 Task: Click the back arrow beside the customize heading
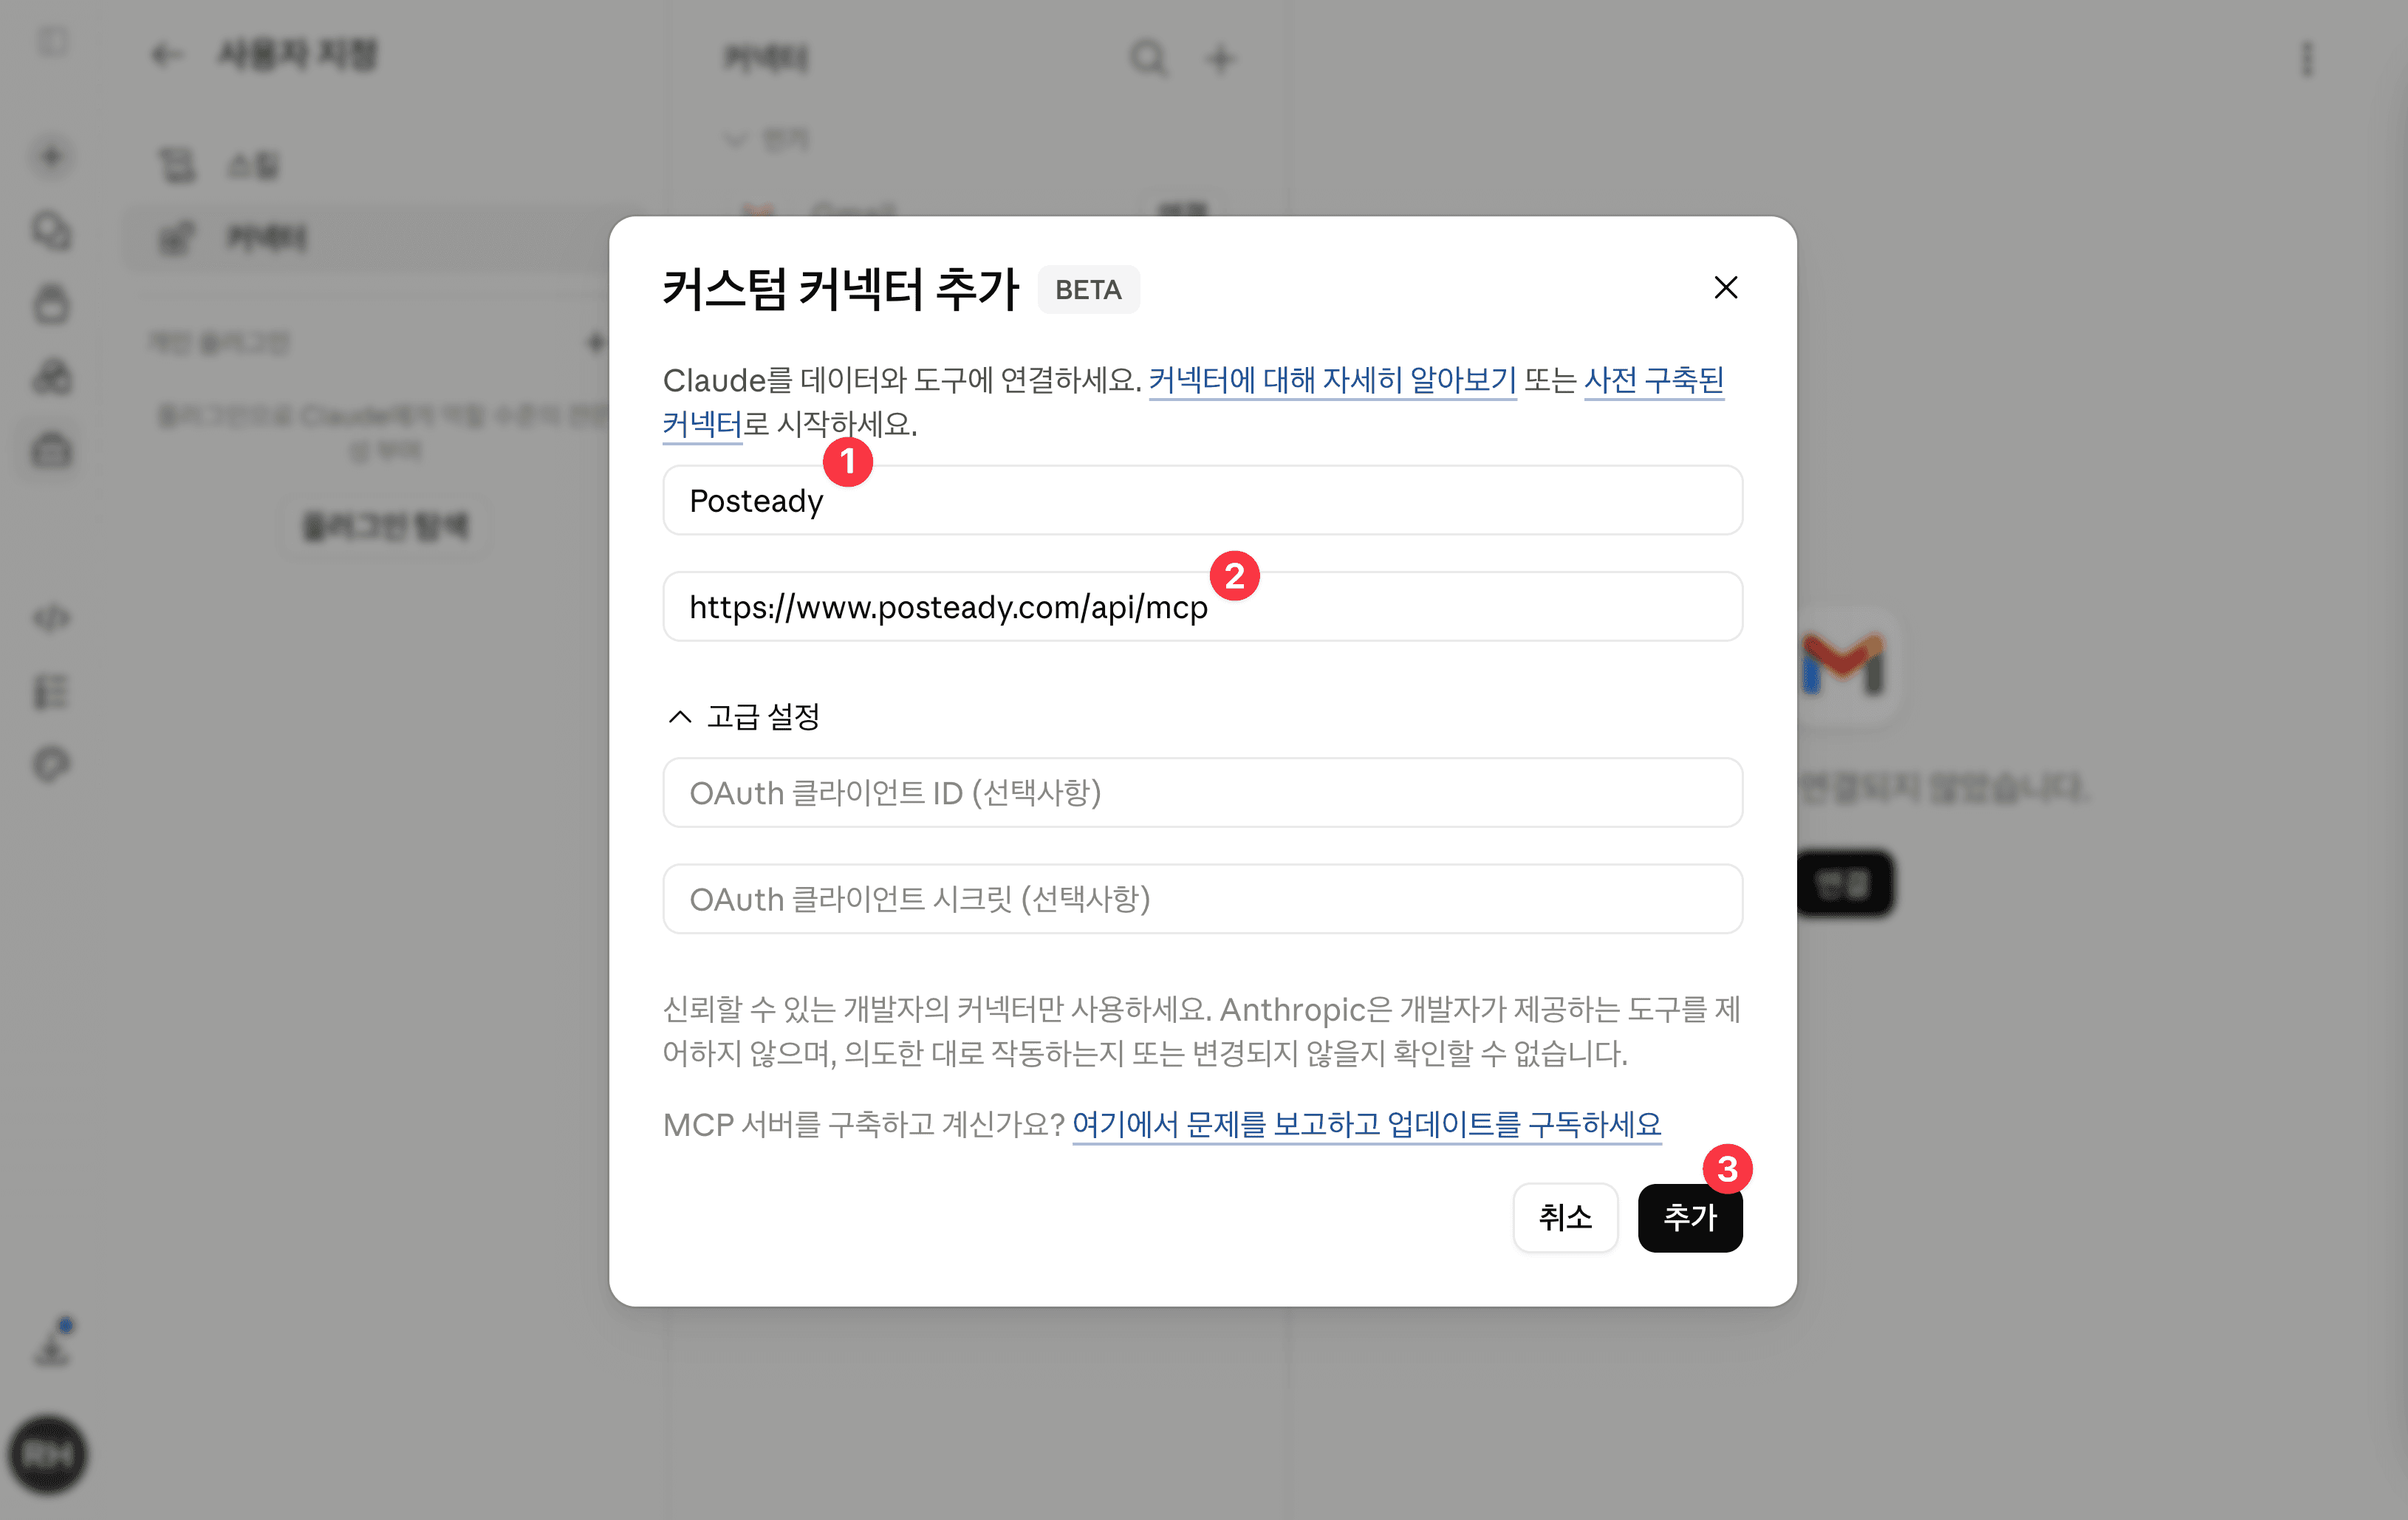click(167, 54)
